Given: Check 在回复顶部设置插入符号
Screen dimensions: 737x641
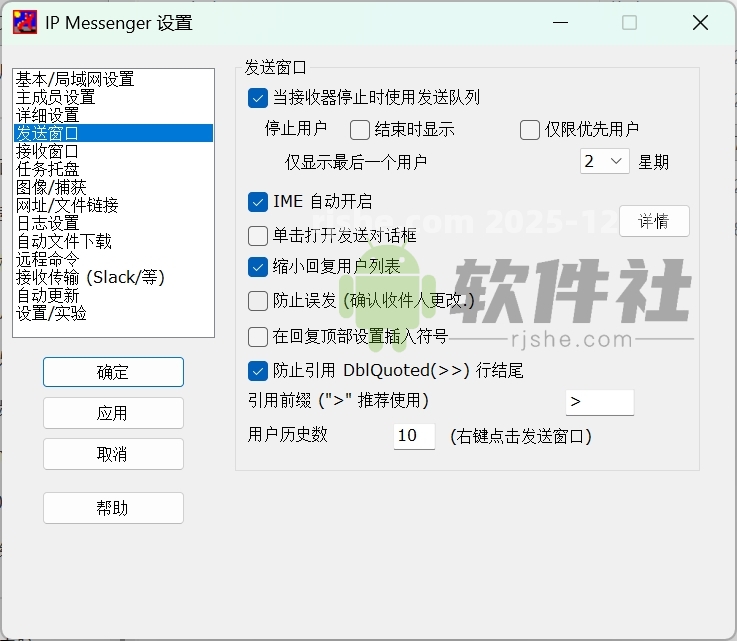Looking at the screenshot, I should pos(258,336).
